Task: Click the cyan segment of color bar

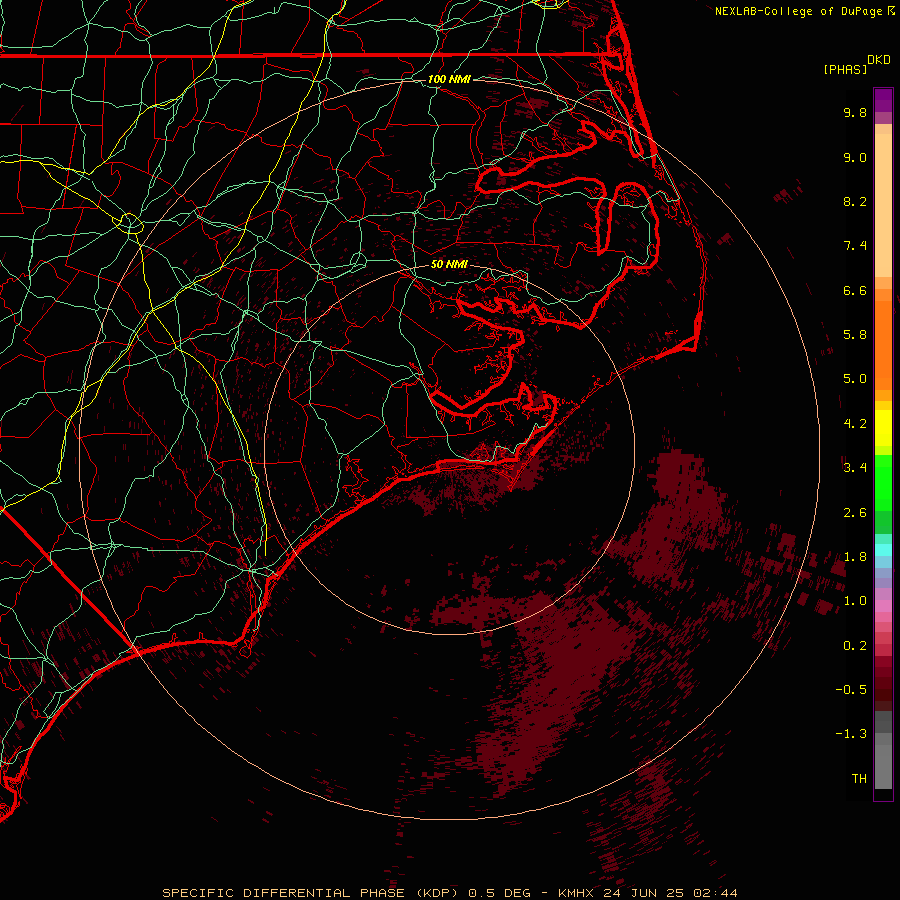Action: pyautogui.click(x=883, y=550)
